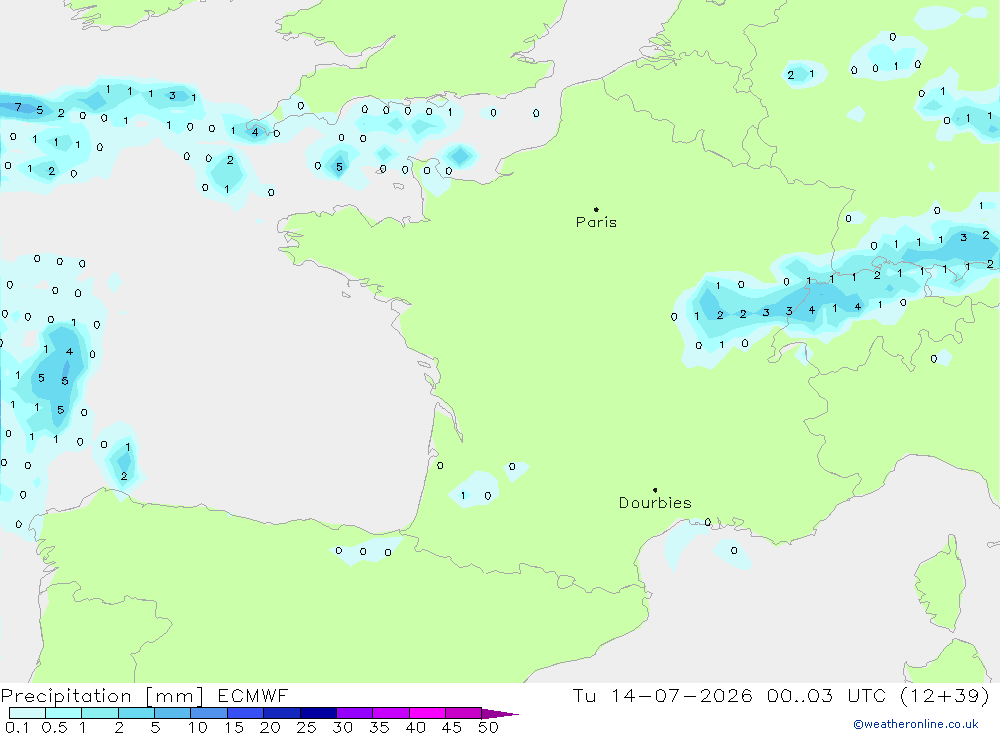Pick the 0.1–0.5 mm legend swatch
Viewport: 1000px width, 733px height.
coord(27,713)
